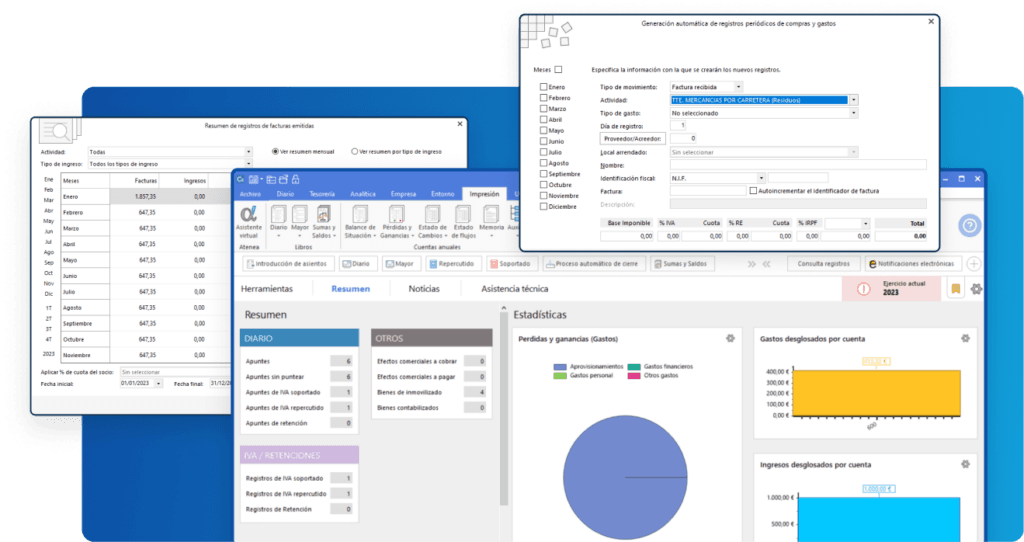The width and height of the screenshot is (1024, 542).
Task: Expand the Balance de Situación dropdown arrow
Action: [x=375, y=236]
